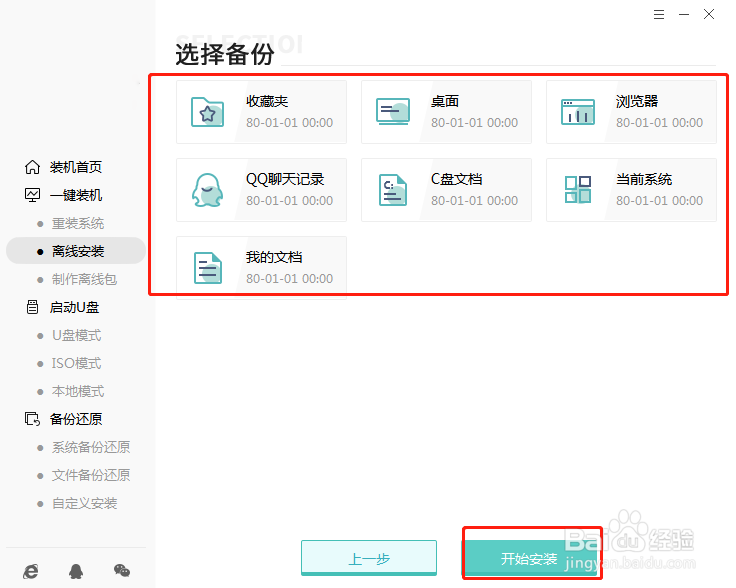Choose 系统备份还原 in sidebar
736x588 pixels.
(x=91, y=447)
